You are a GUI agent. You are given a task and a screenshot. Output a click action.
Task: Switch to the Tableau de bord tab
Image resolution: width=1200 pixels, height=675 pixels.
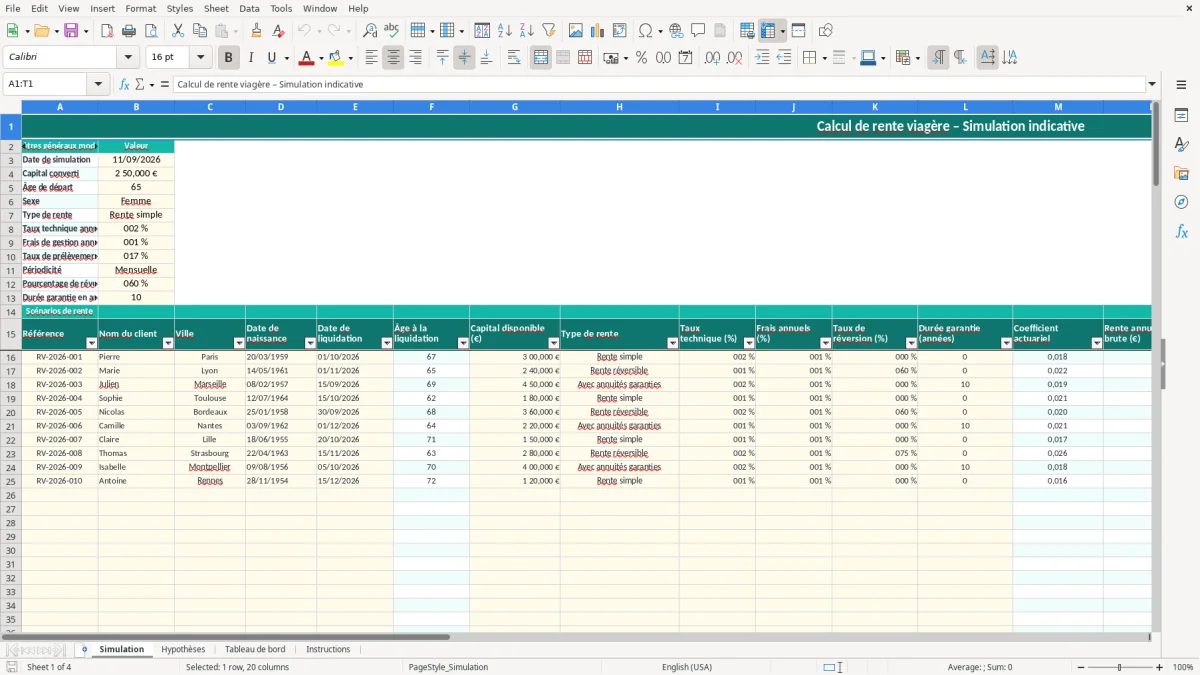(255, 649)
